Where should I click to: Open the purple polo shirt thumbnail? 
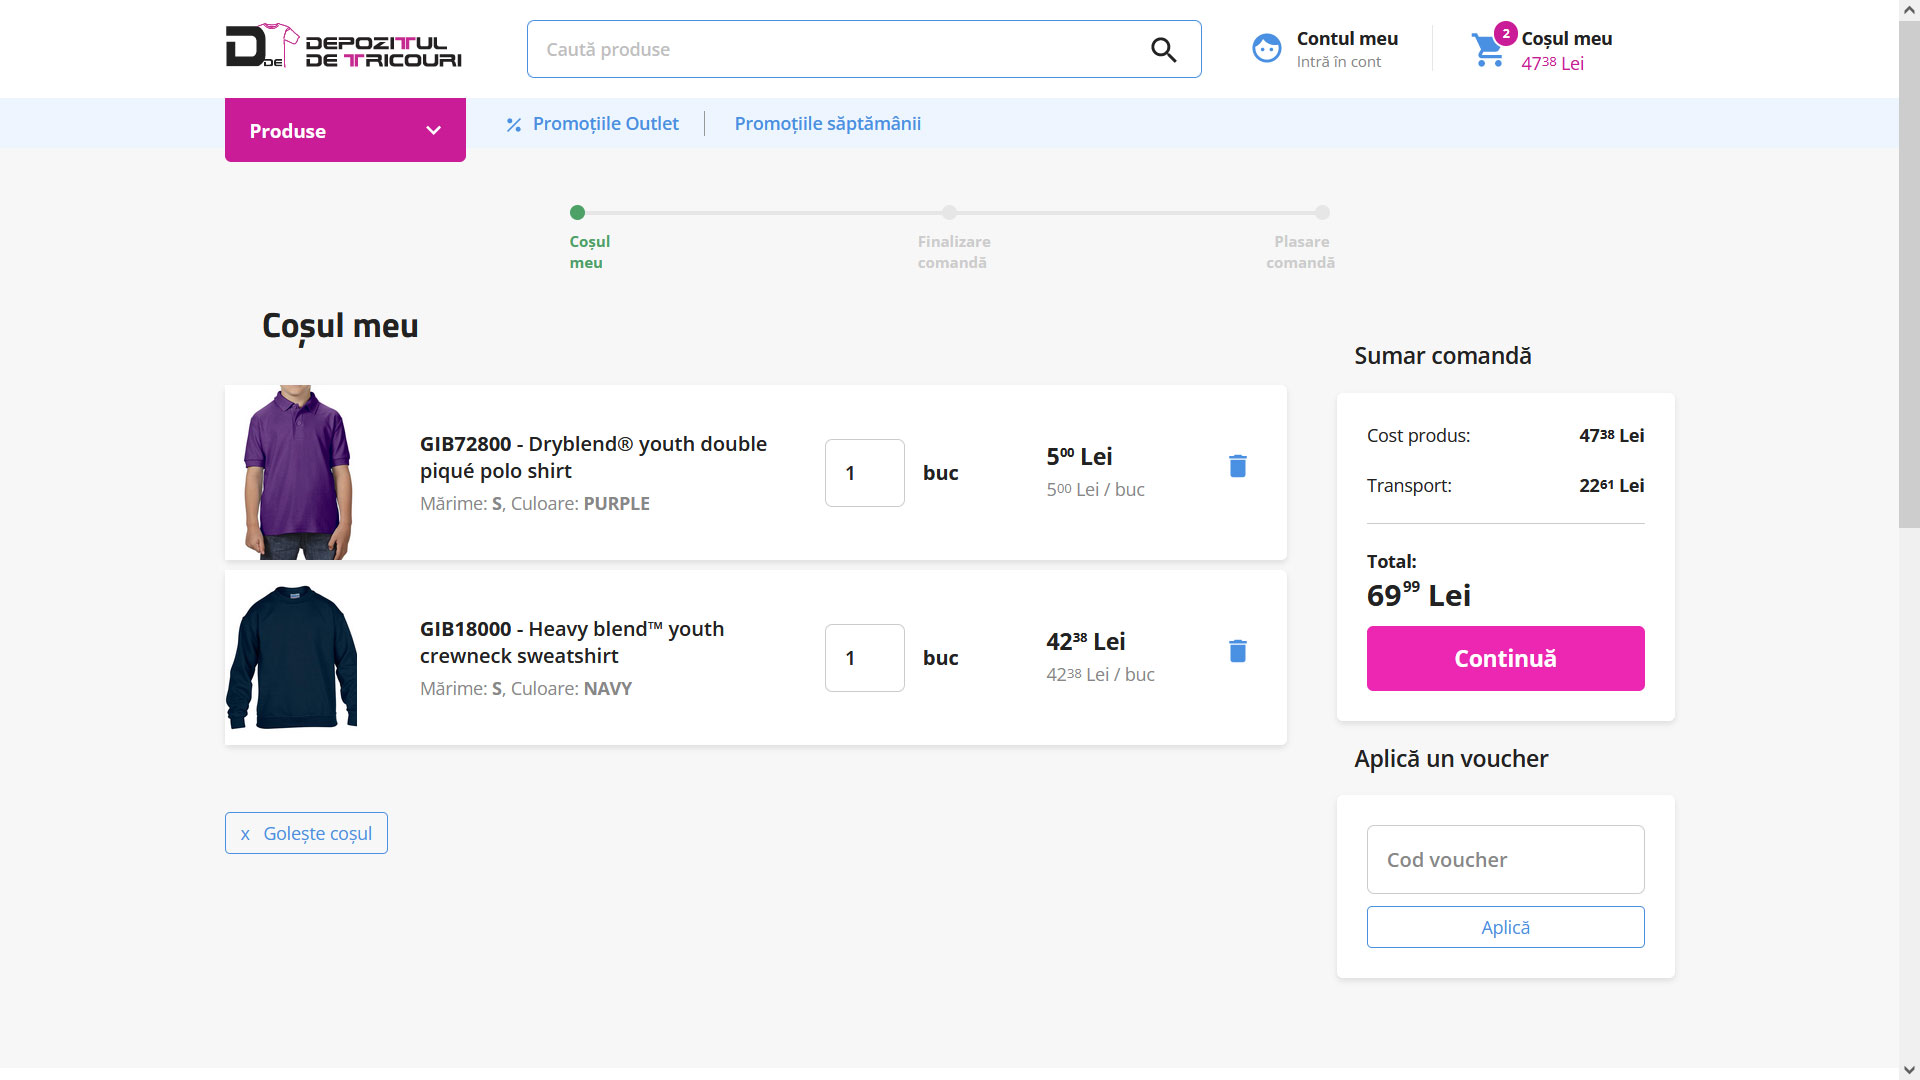click(297, 472)
